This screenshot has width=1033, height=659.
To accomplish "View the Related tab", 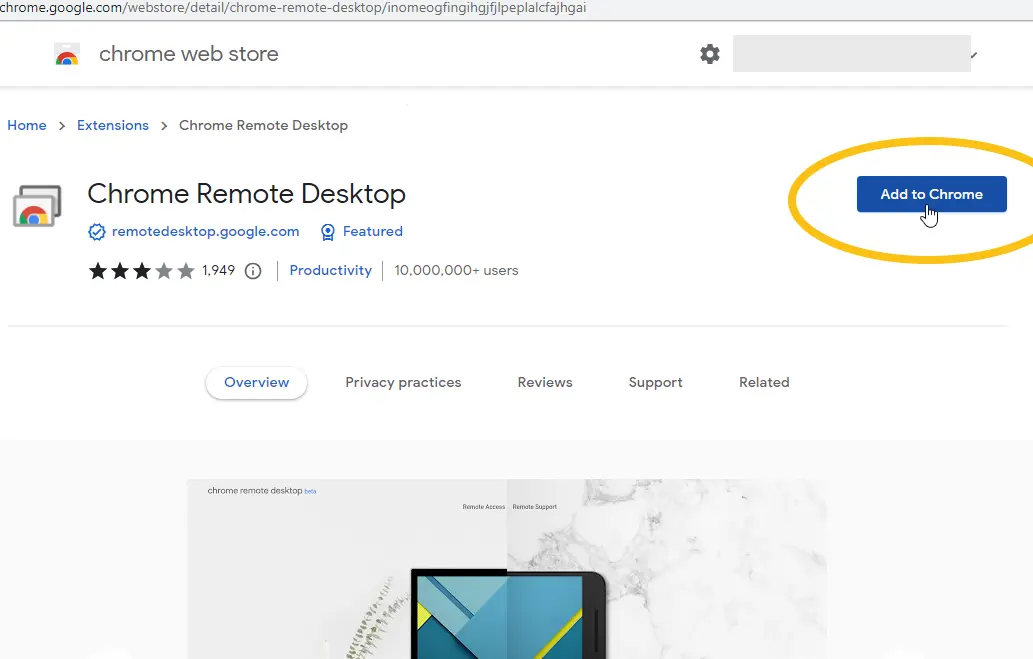I will (764, 383).
